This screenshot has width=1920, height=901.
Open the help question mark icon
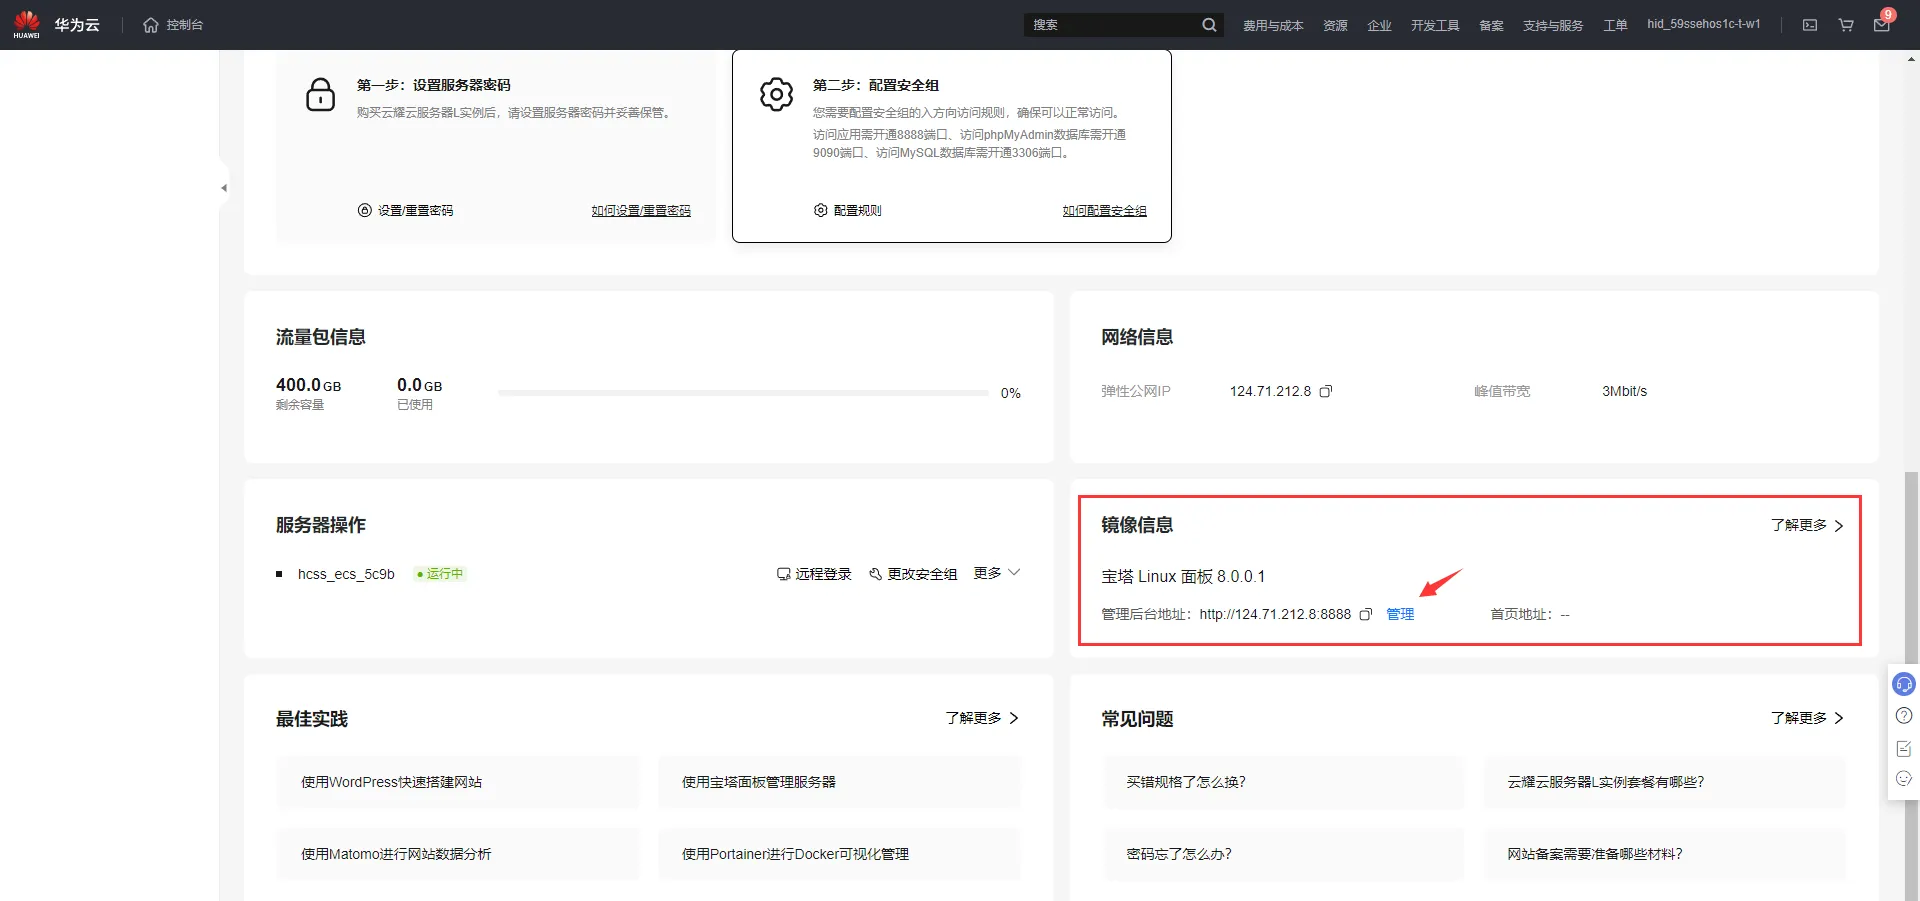pyautogui.click(x=1904, y=716)
